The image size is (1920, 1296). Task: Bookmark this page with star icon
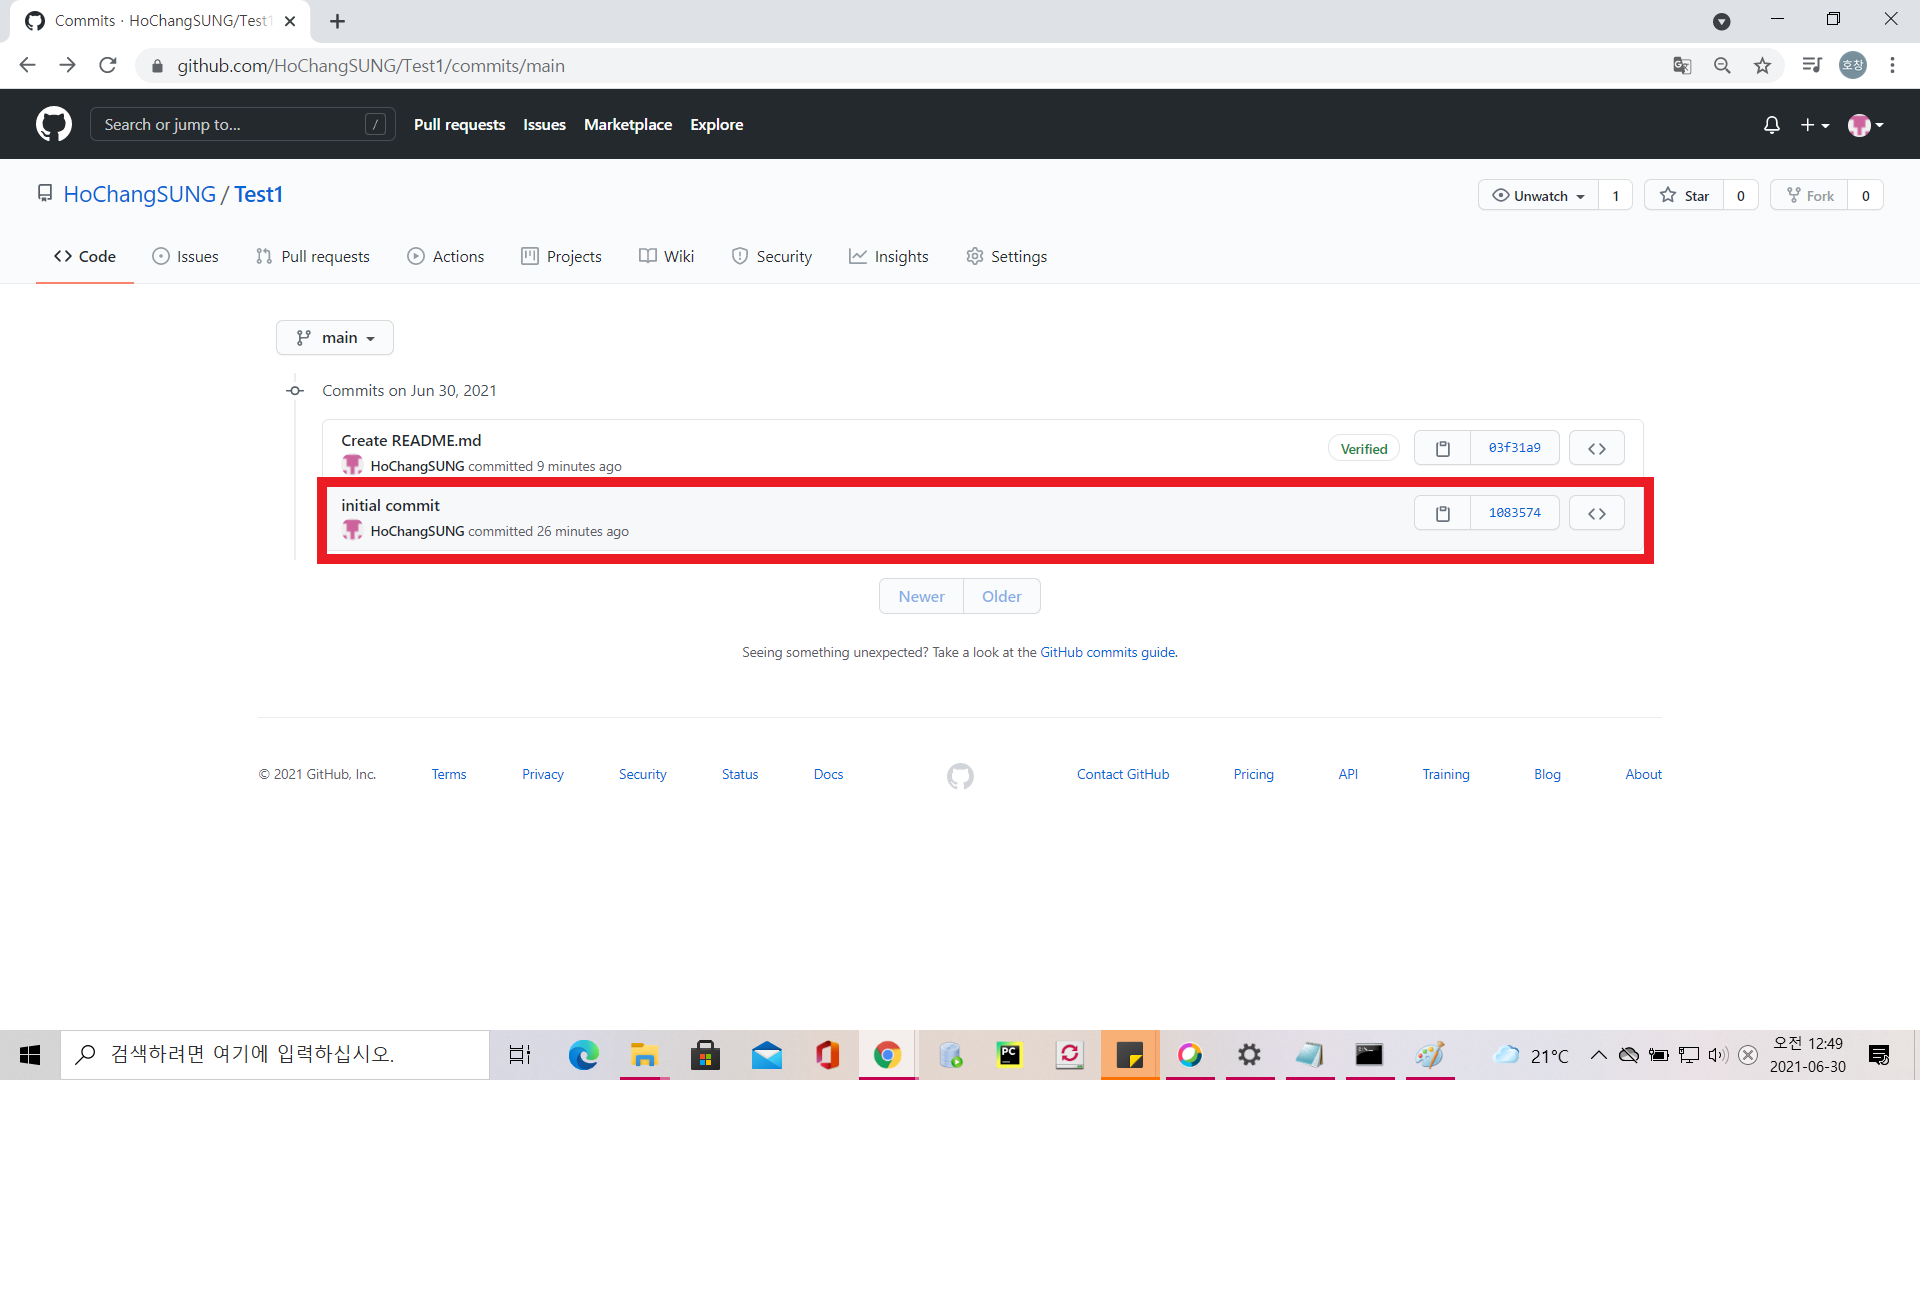point(1762,66)
